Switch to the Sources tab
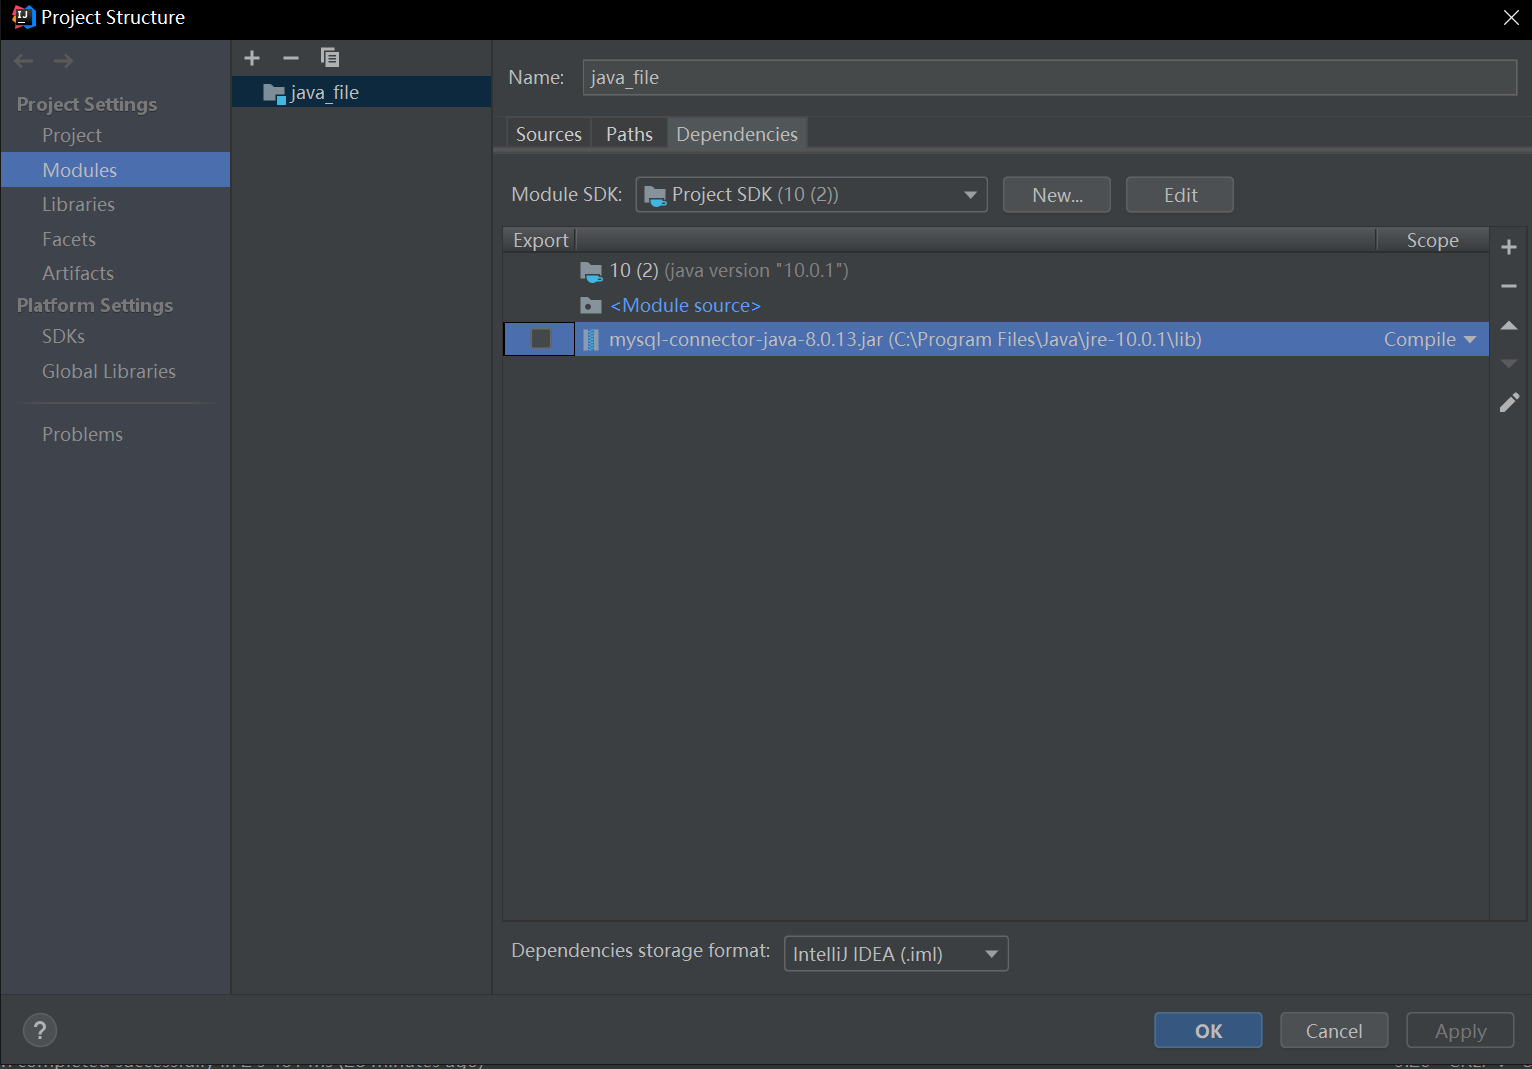Screen dimensions: 1532x1069 click(547, 133)
